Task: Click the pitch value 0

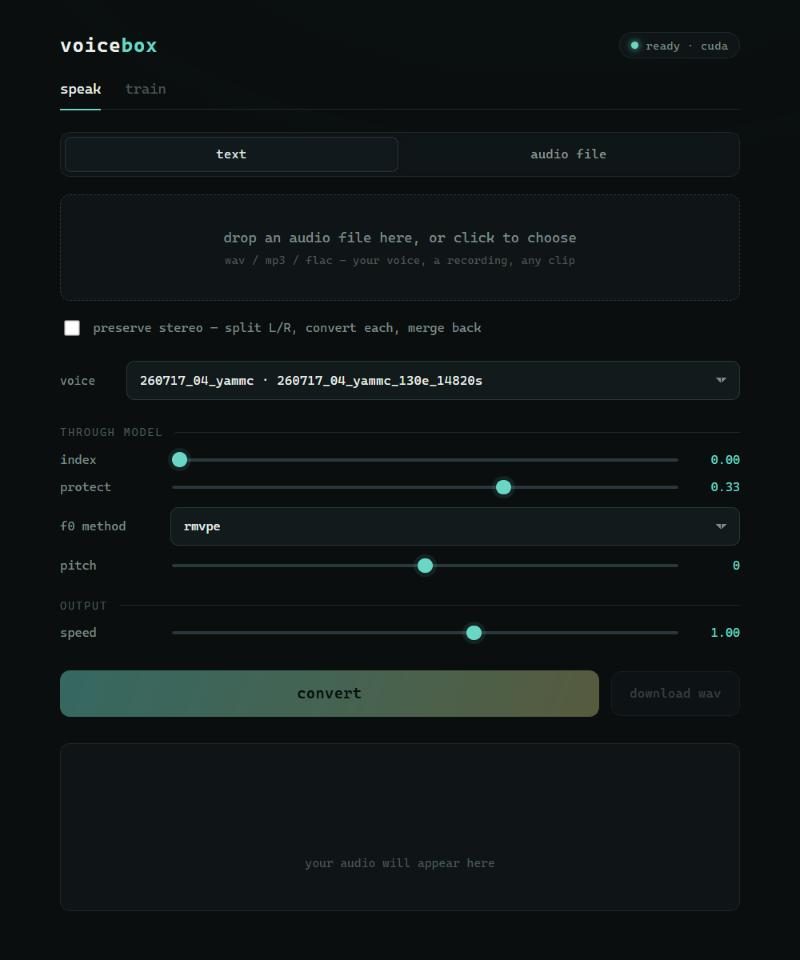Action: 736,566
